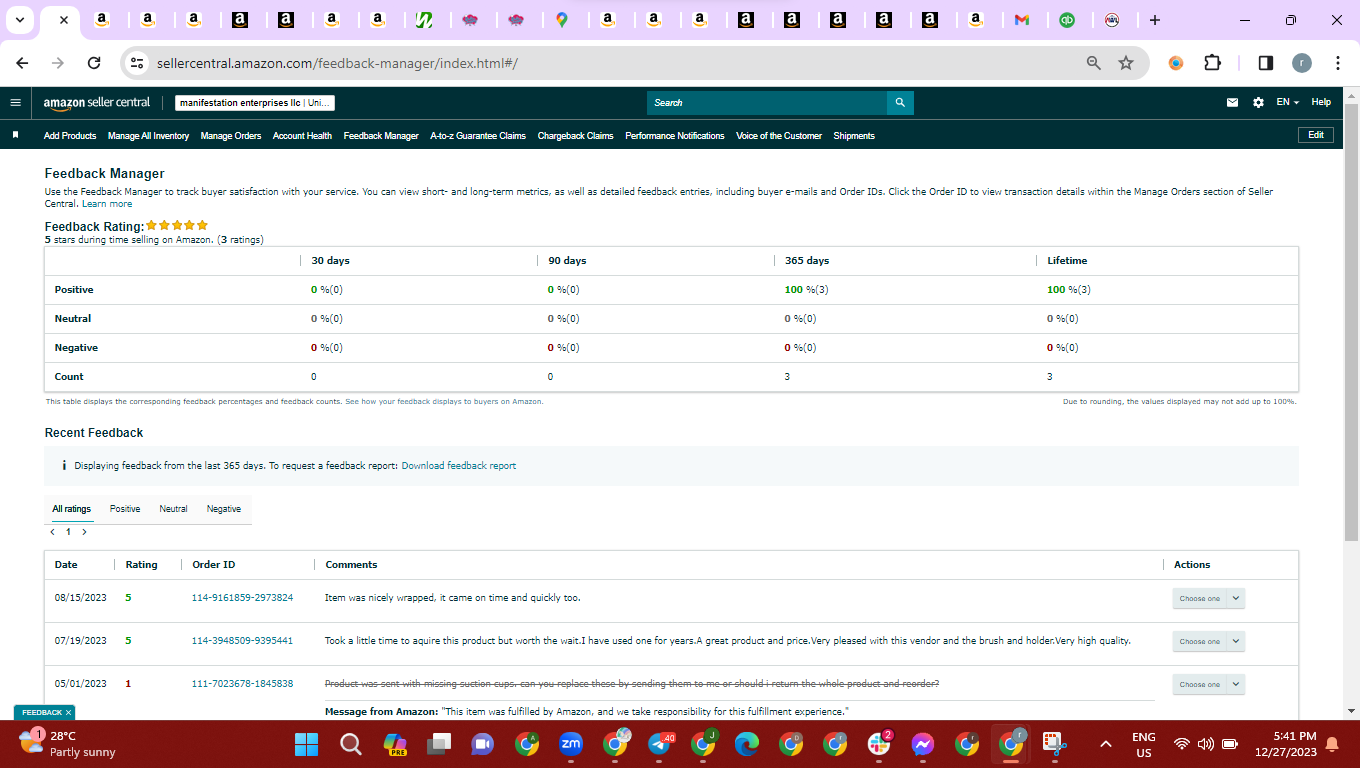Open Windows taskbar search
The image size is (1360, 768).
350,744
